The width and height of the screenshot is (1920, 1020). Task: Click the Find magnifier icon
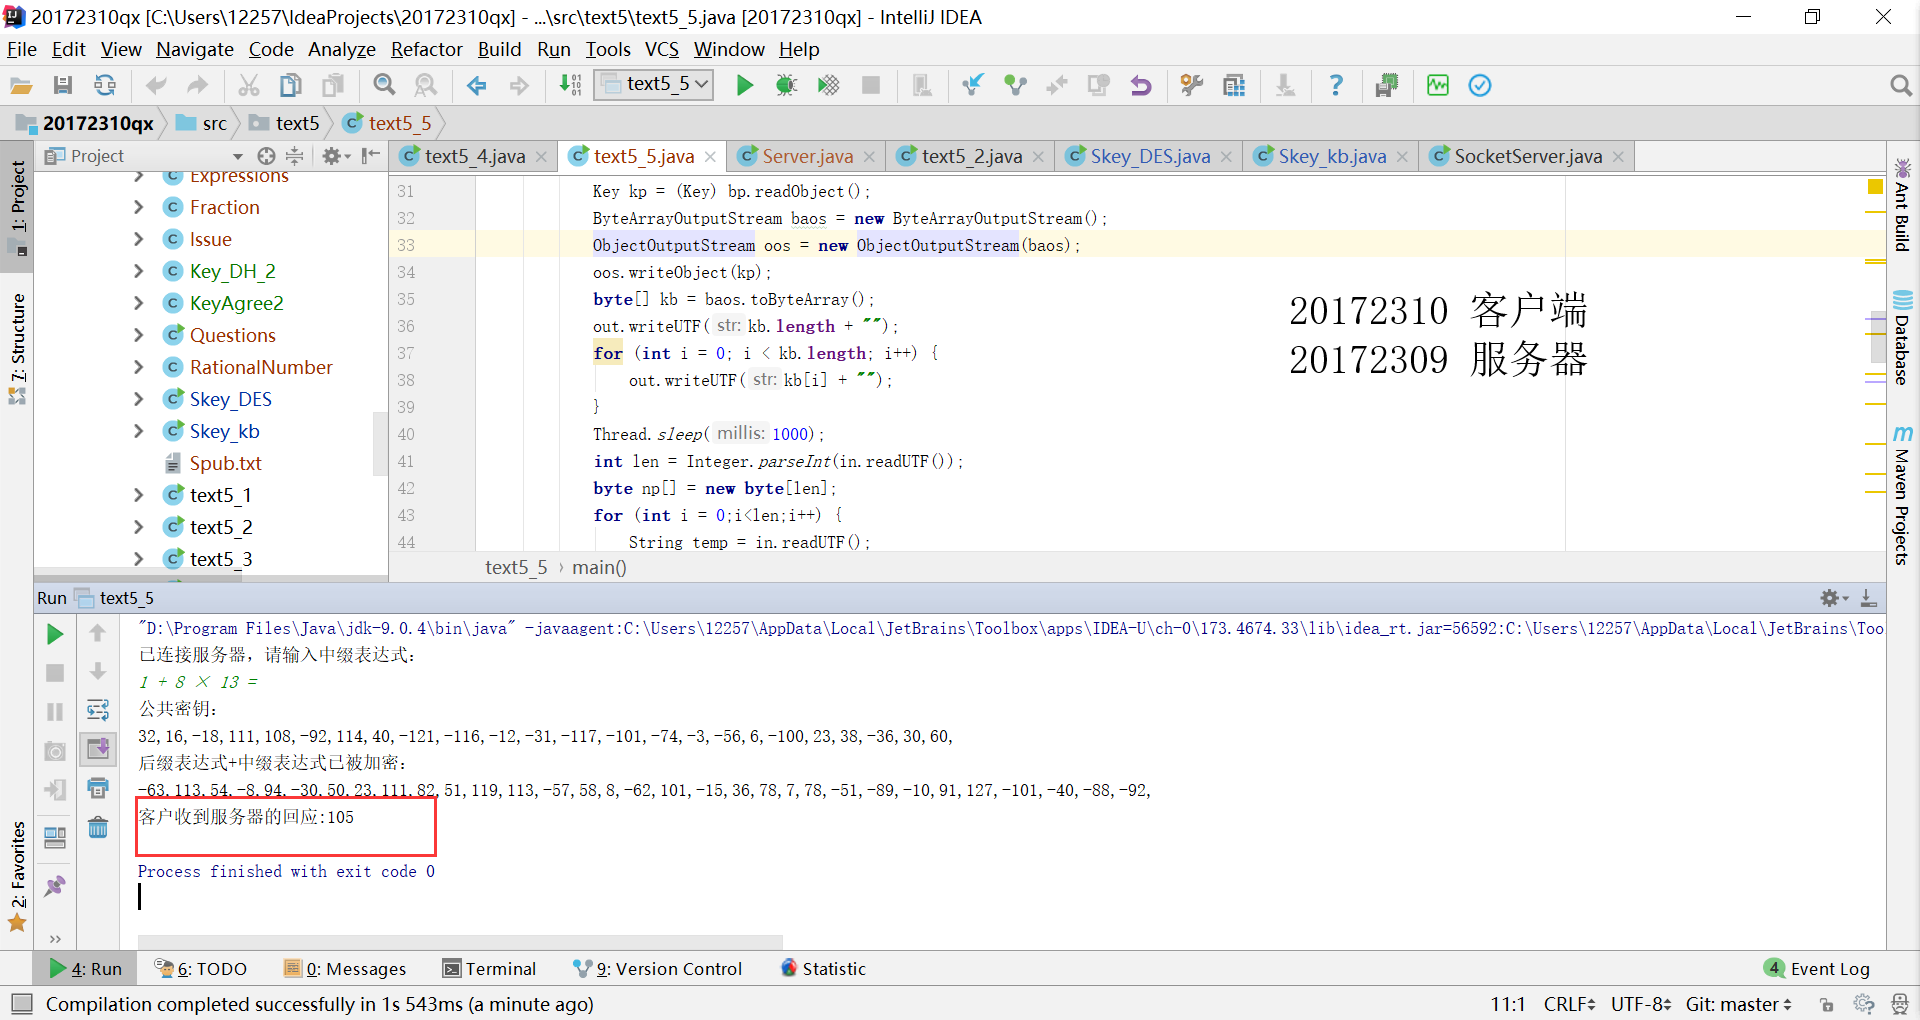pyautogui.click(x=384, y=86)
